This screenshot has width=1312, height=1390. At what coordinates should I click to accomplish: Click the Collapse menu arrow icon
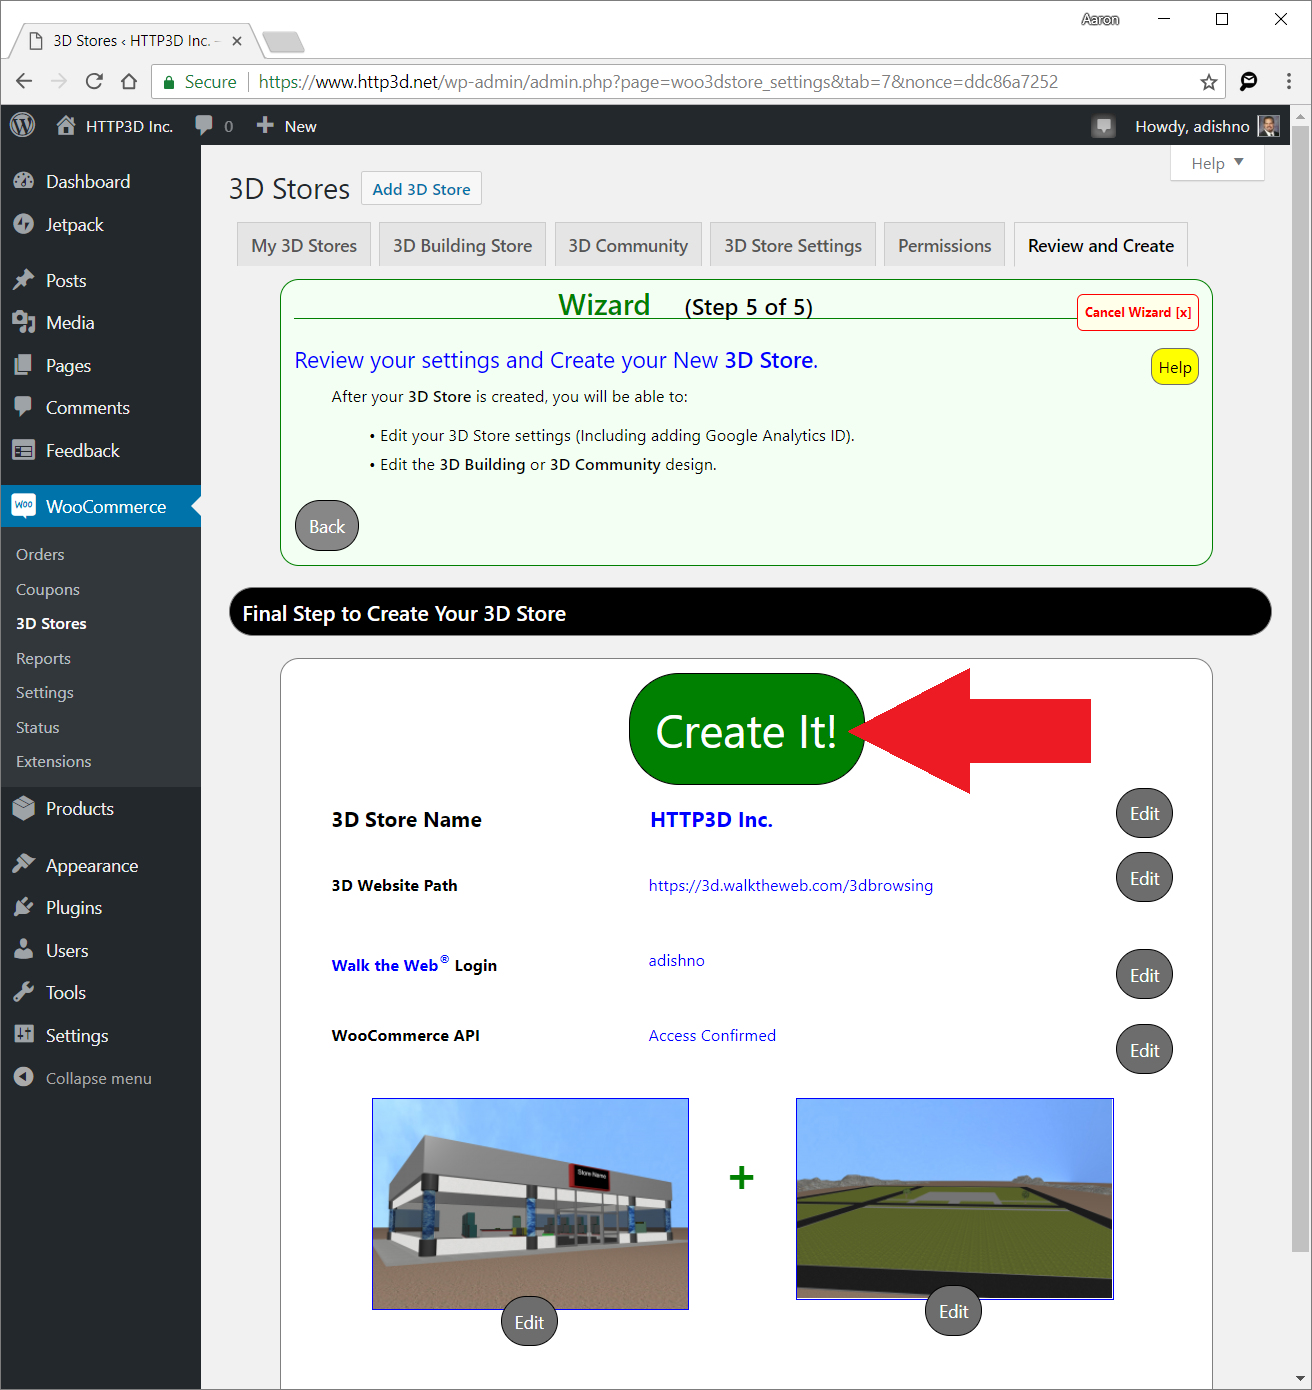(24, 1077)
